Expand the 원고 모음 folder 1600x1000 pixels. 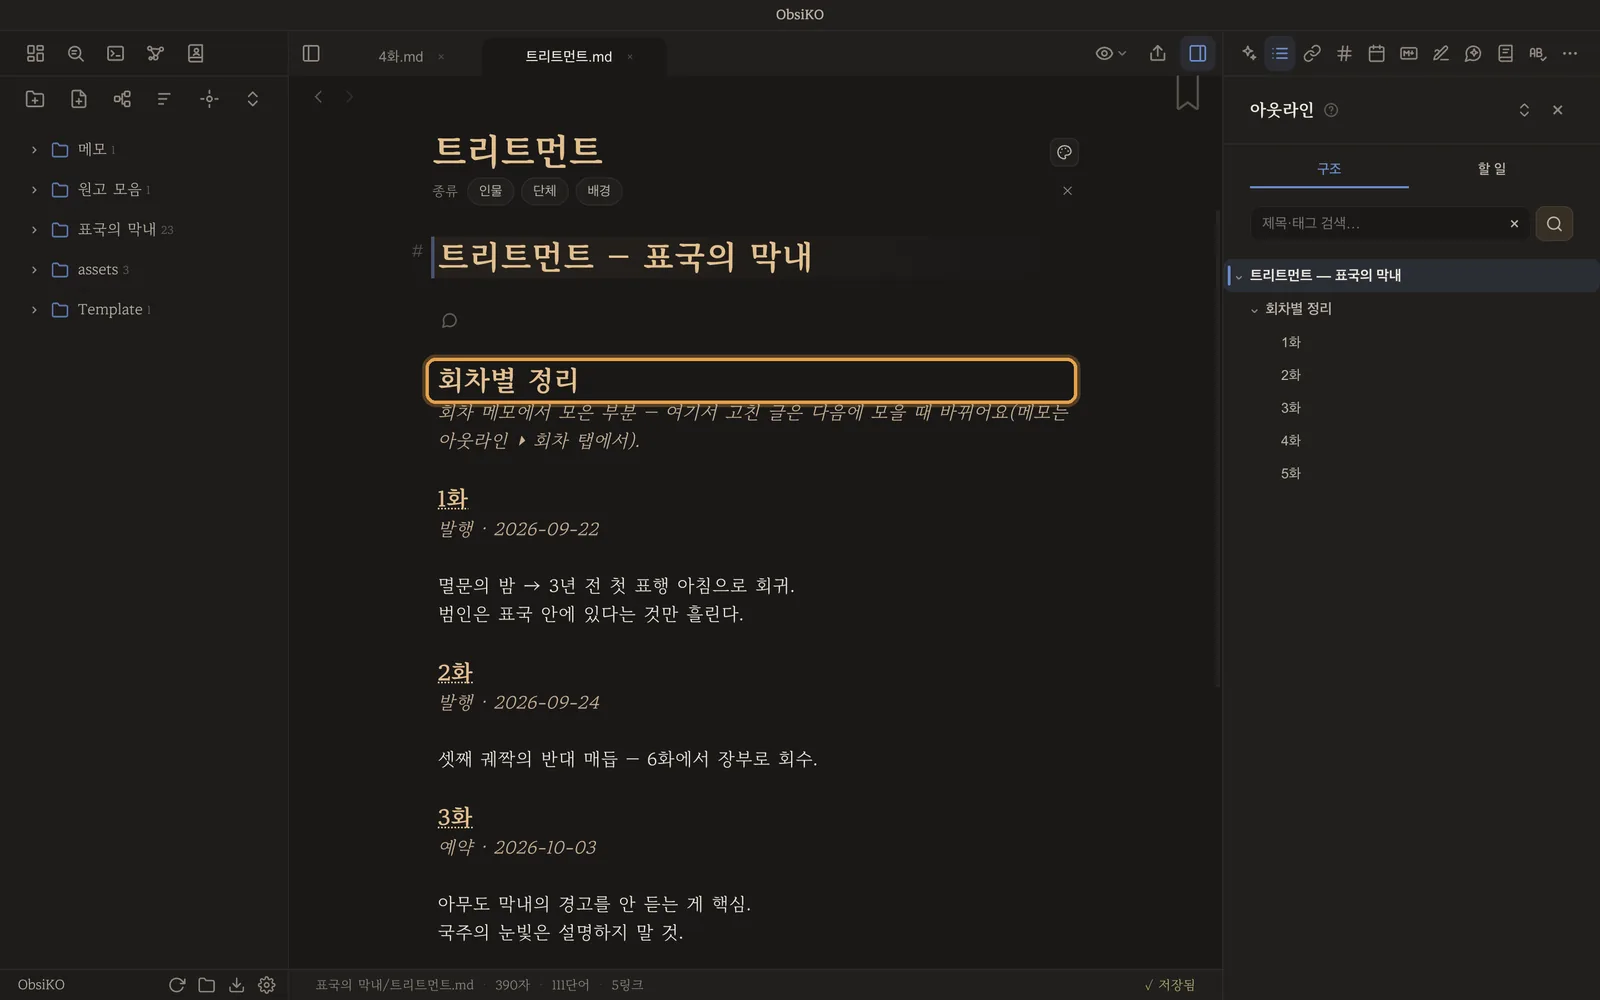pyautogui.click(x=33, y=190)
